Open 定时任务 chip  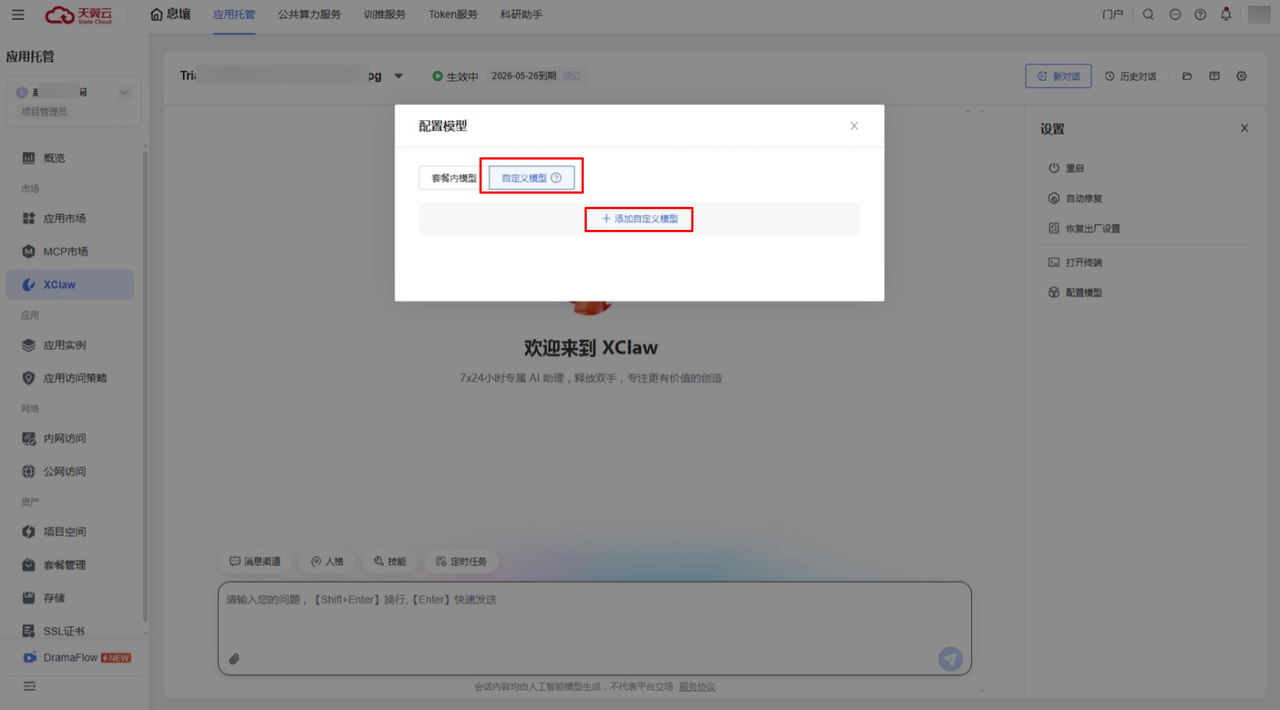point(461,562)
